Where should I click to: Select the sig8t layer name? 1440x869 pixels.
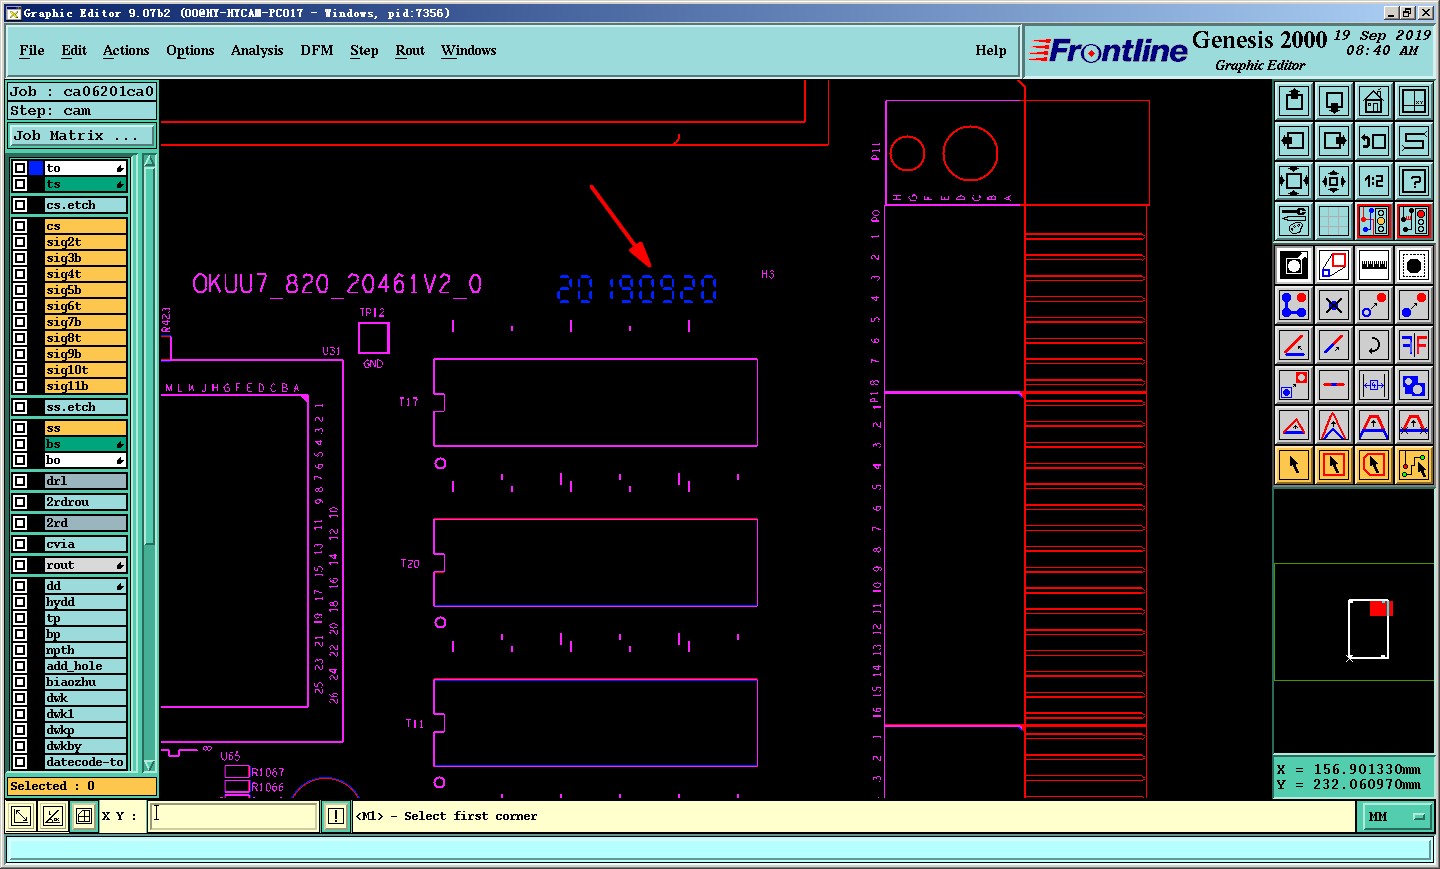tap(86, 338)
